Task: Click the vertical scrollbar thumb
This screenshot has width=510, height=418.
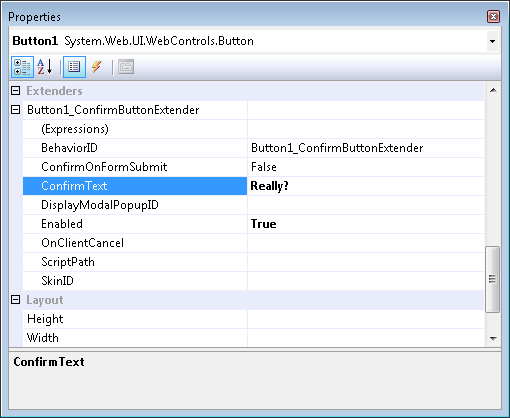Action: click(x=493, y=279)
